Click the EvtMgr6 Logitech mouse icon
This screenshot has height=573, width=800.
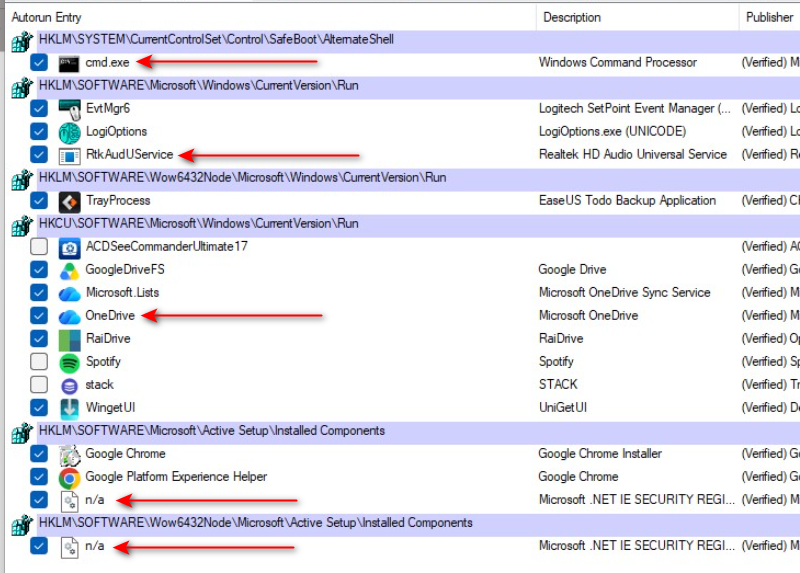(69, 109)
